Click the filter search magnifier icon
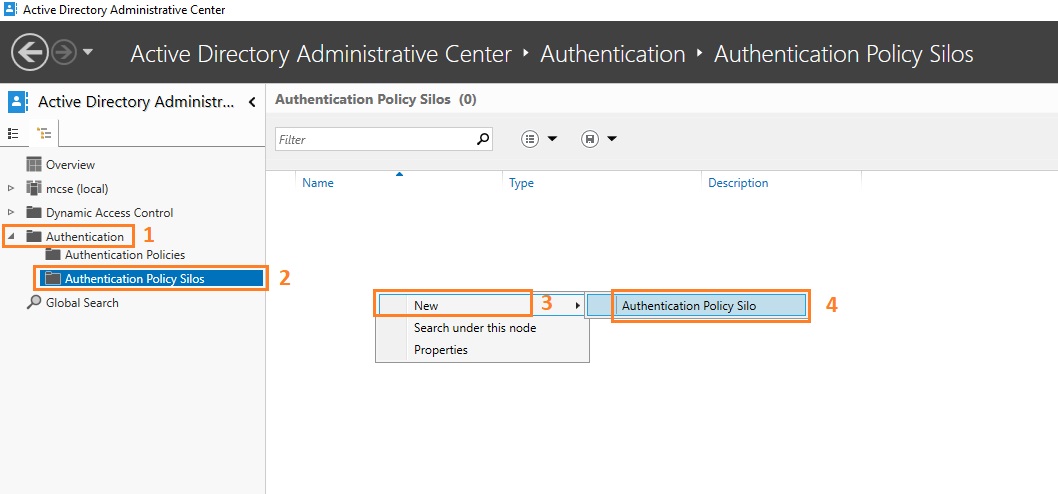The image size is (1058, 494). [483, 140]
